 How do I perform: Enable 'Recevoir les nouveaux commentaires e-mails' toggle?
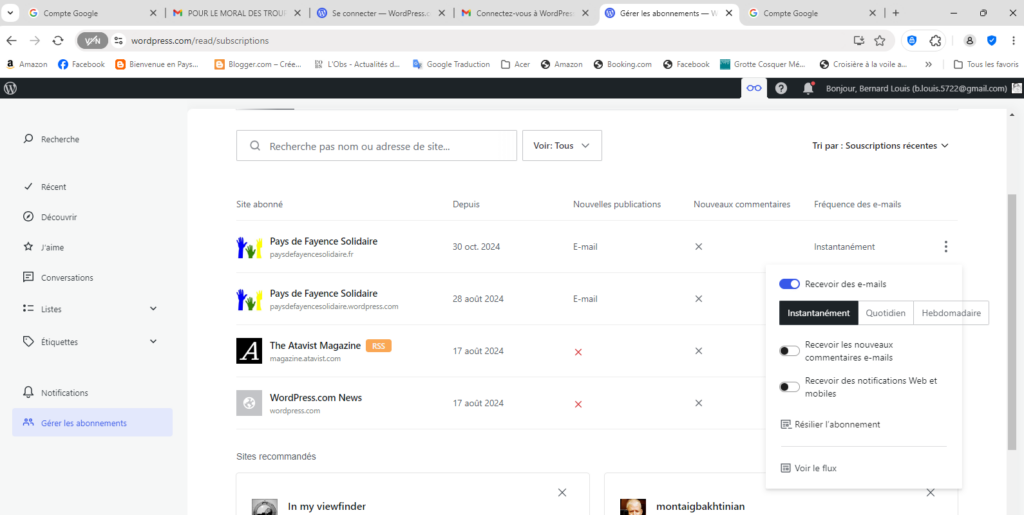[x=789, y=351]
